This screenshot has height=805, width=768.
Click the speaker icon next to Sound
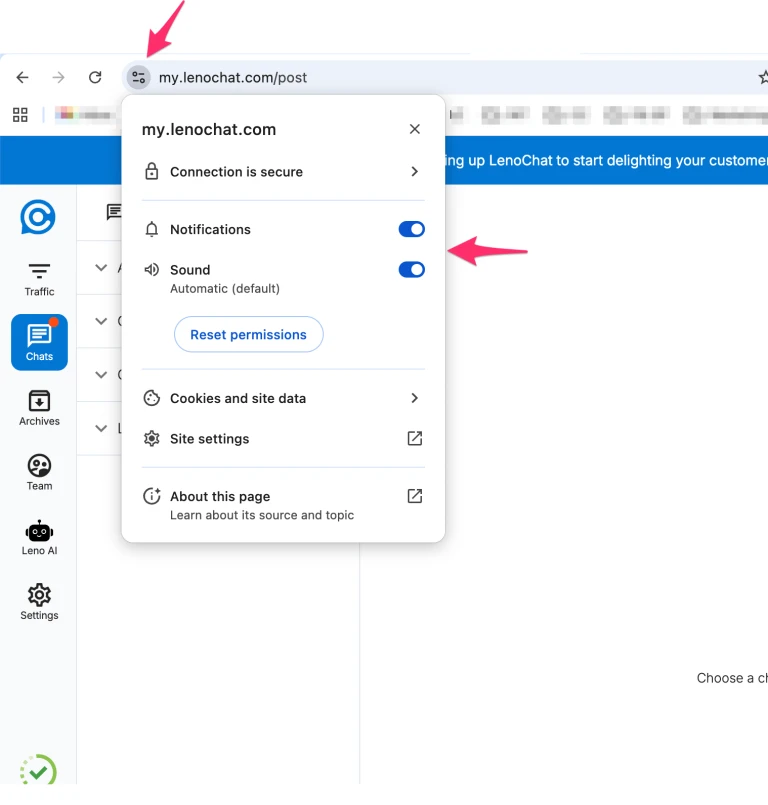151,270
